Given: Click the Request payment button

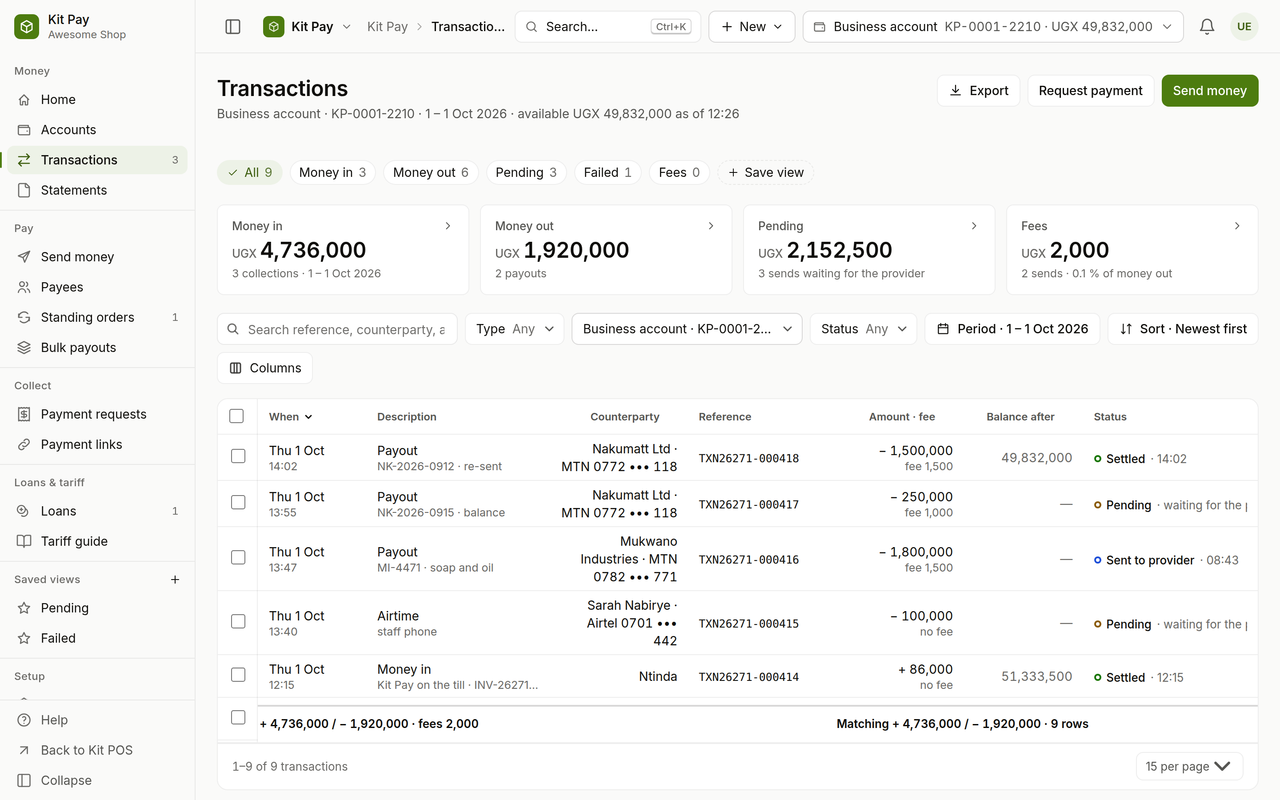Looking at the screenshot, I should pos(1091,91).
